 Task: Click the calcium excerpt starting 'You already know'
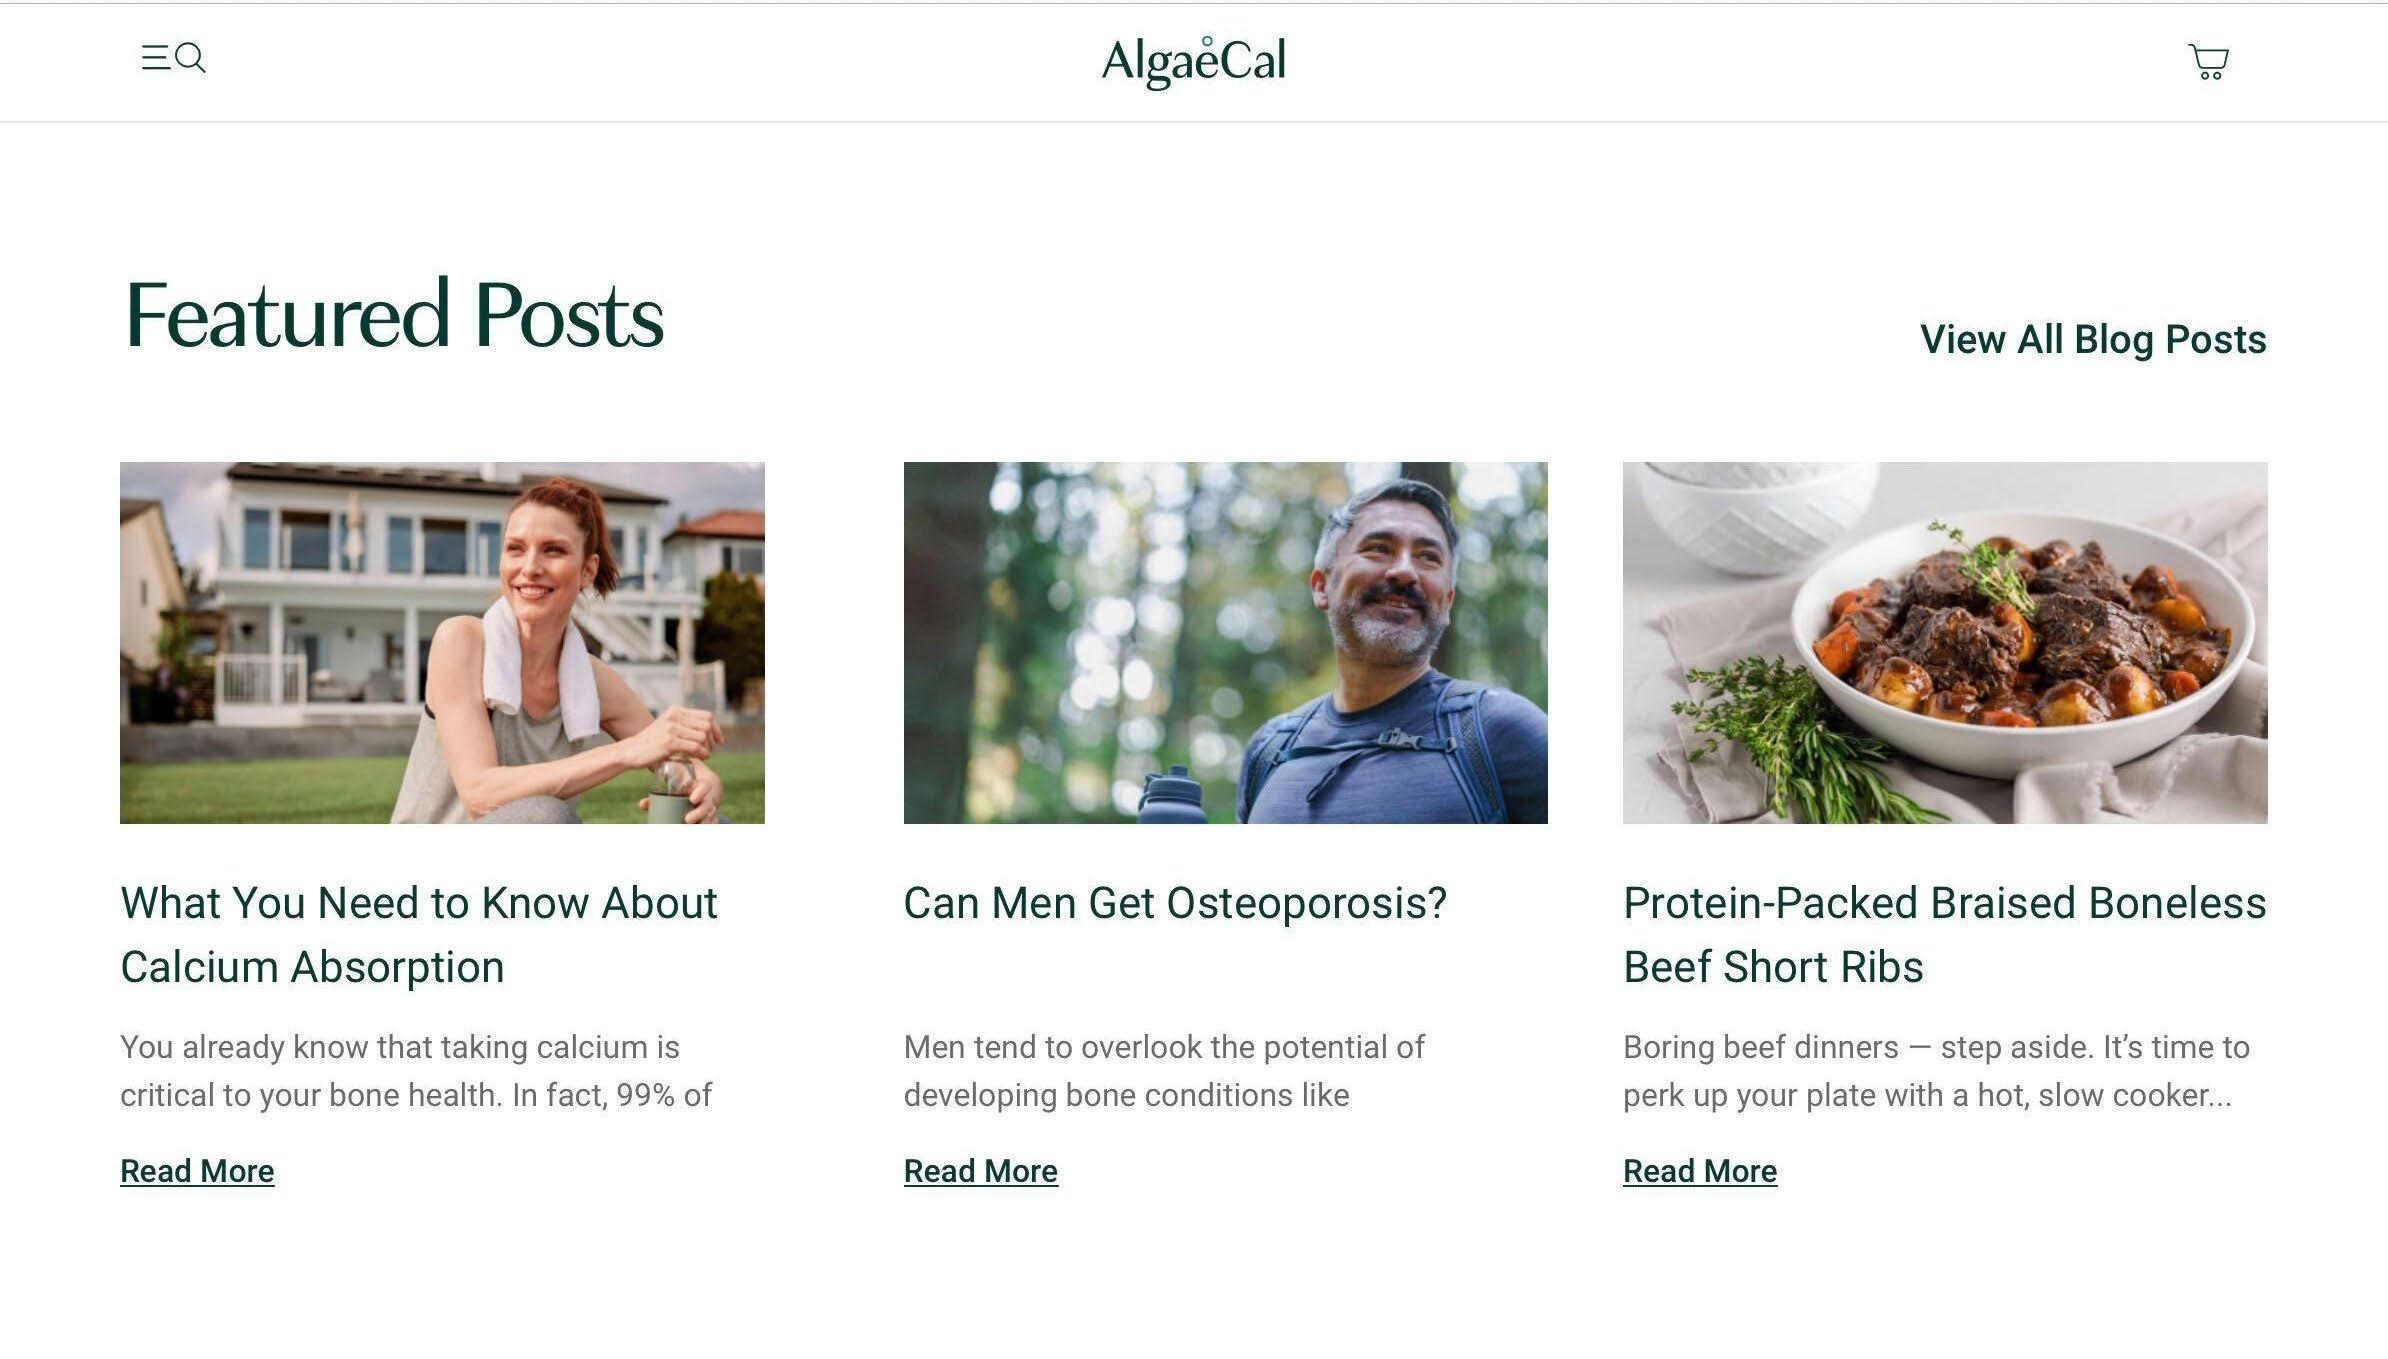[x=416, y=1071]
